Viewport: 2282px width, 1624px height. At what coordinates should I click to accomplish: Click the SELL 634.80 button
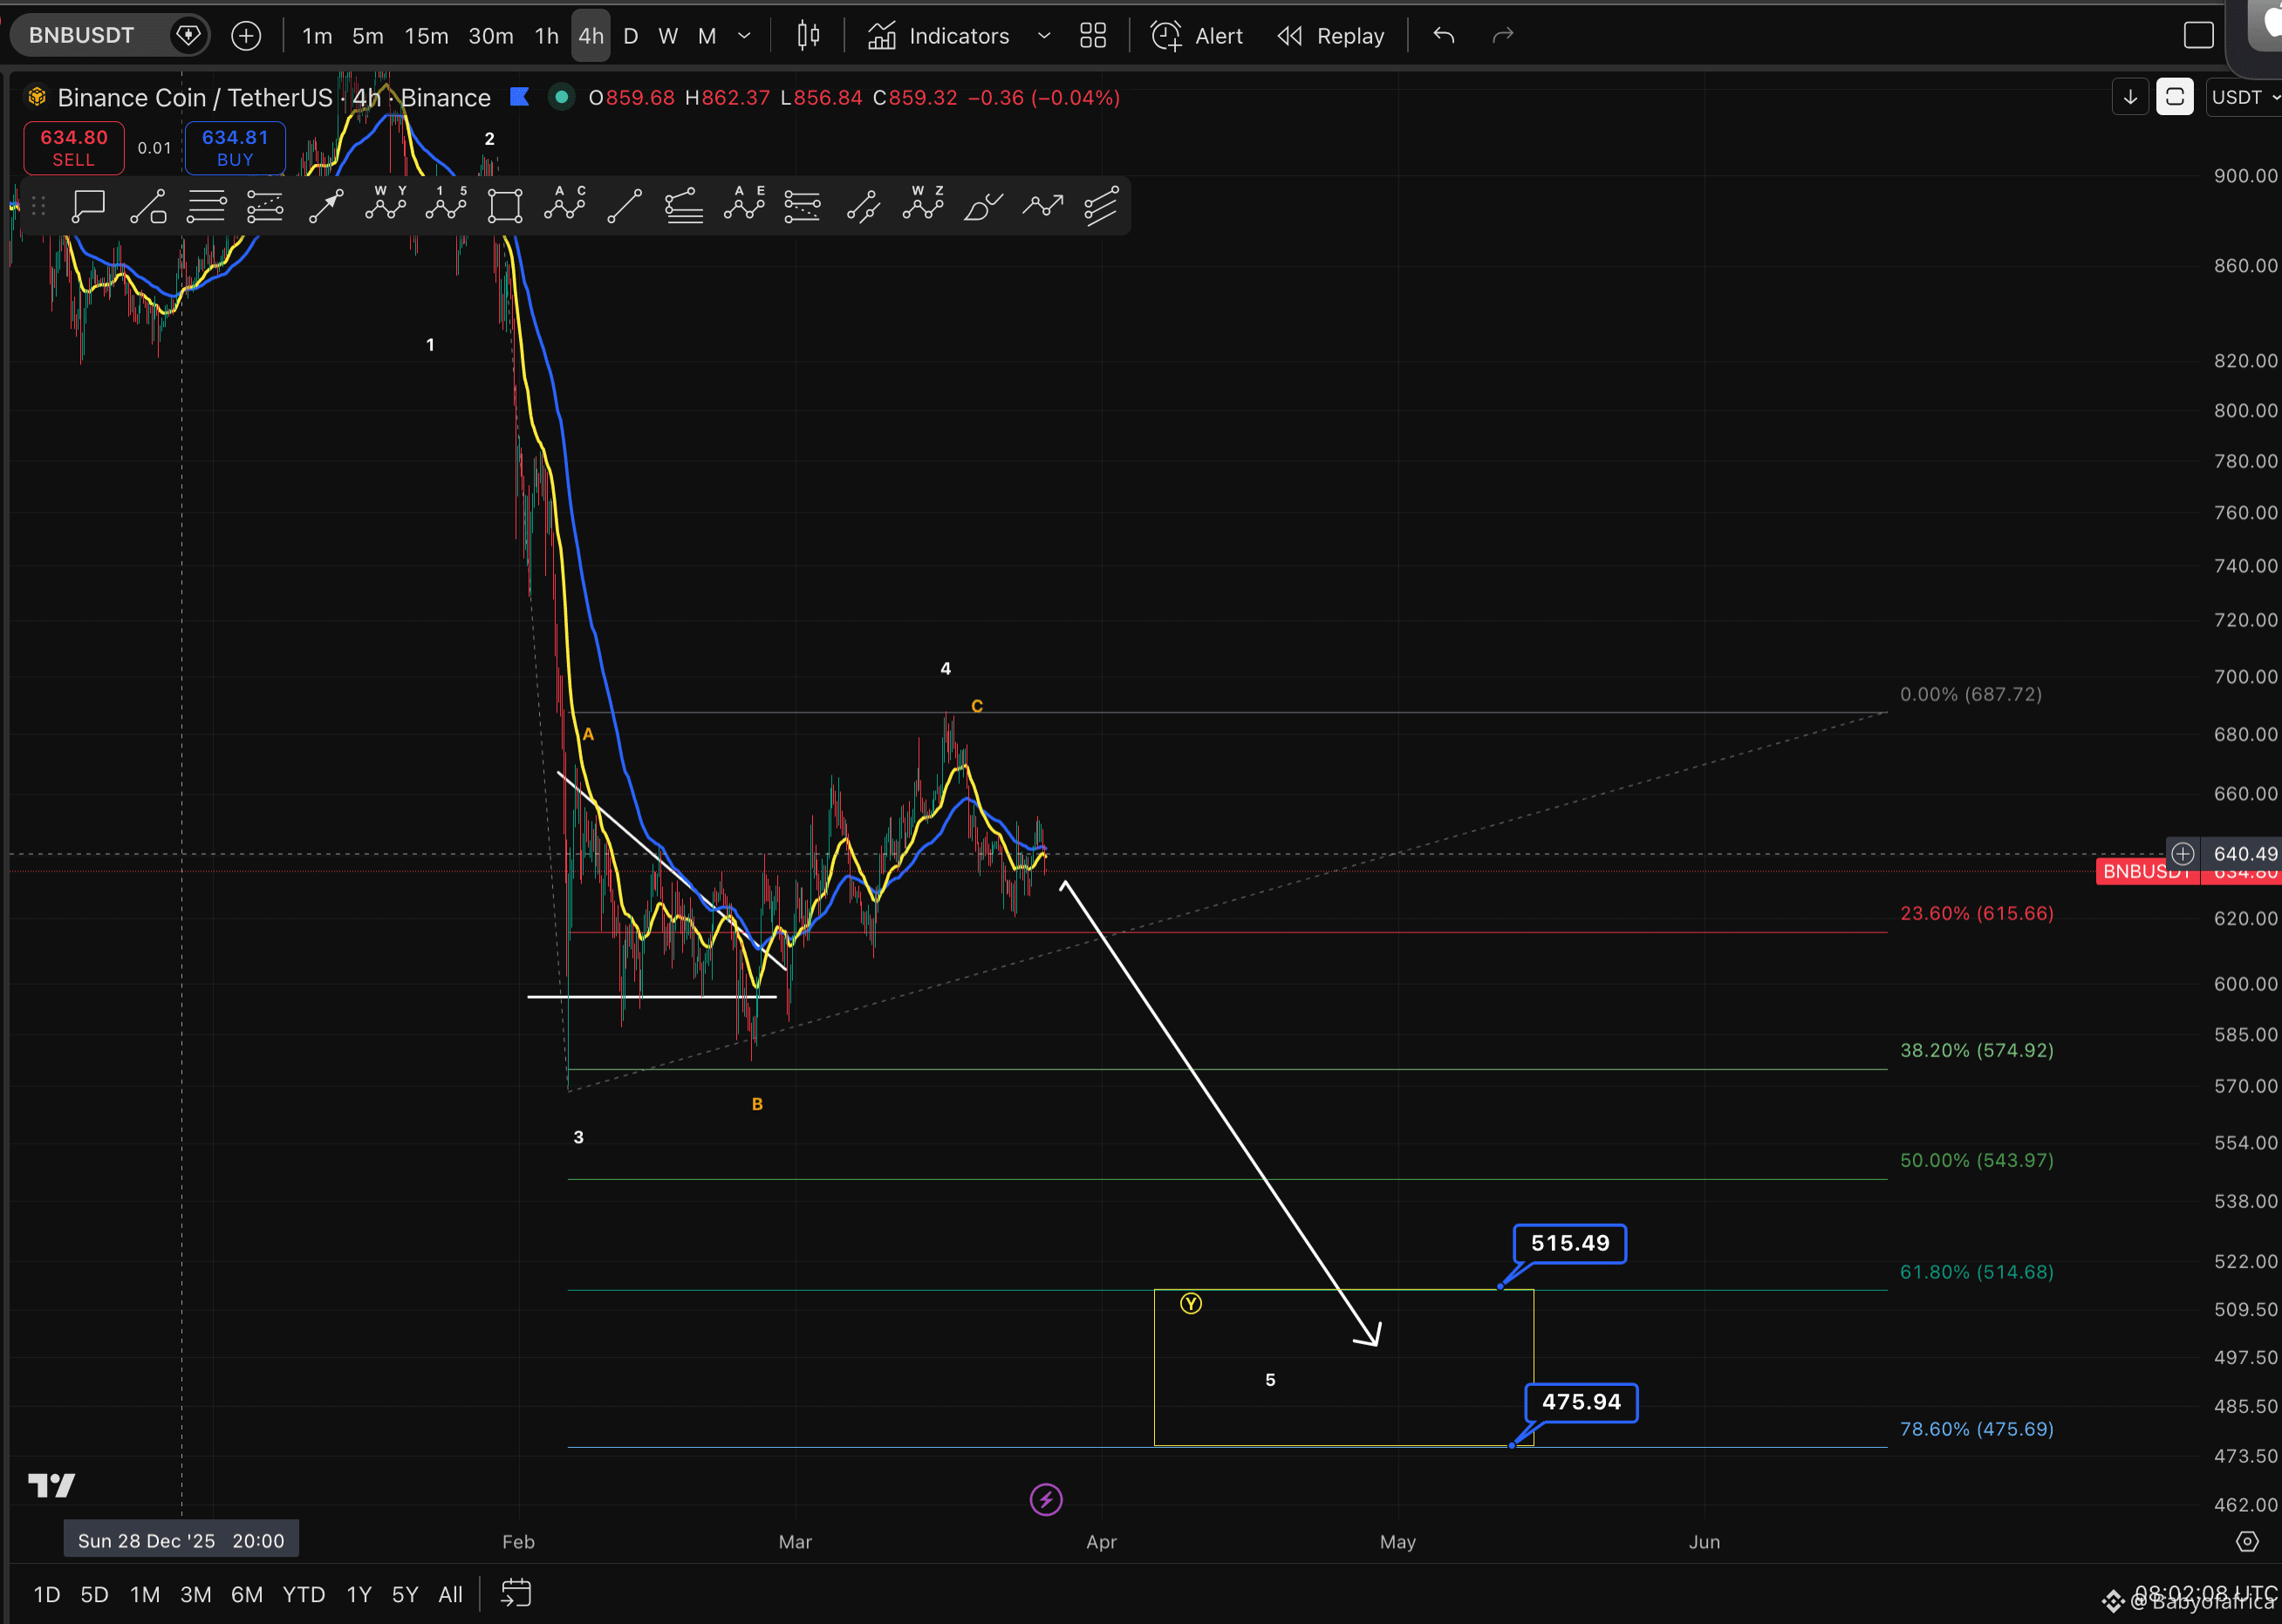click(74, 148)
